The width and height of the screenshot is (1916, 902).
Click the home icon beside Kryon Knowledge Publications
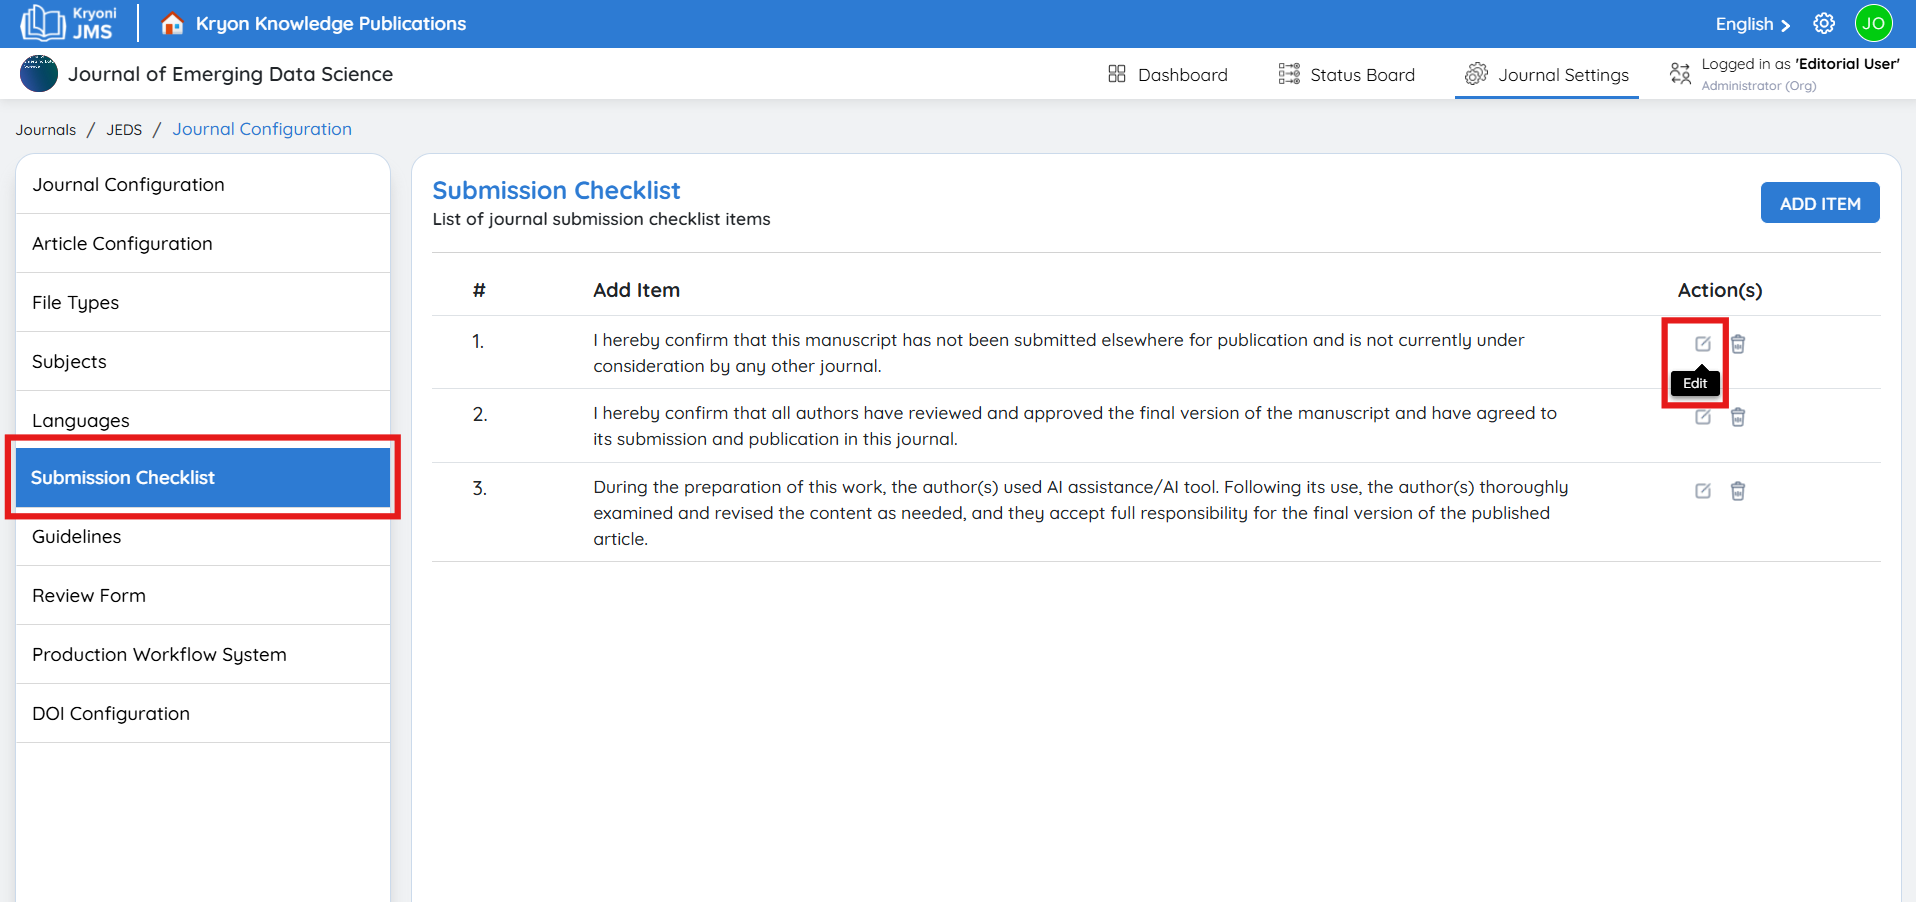pyautogui.click(x=172, y=24)
